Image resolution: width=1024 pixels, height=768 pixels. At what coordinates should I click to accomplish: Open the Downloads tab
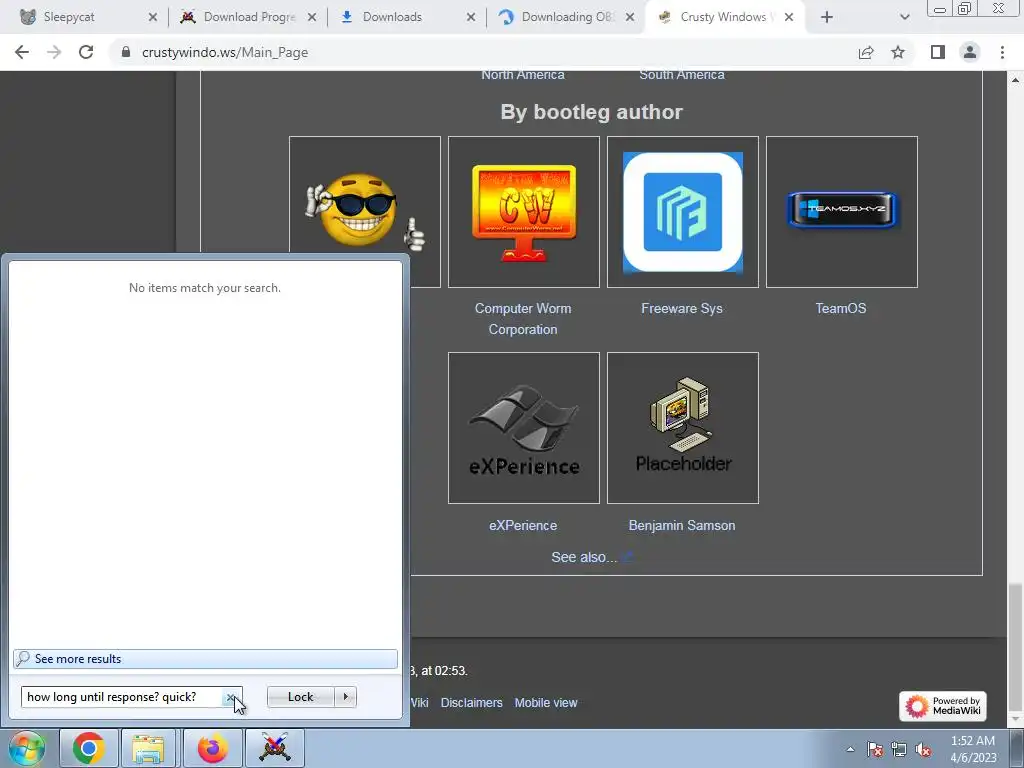[x=406, y=17]
